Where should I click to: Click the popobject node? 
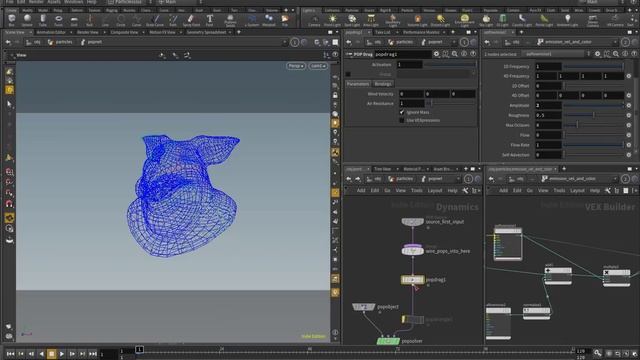pos(364,307)
